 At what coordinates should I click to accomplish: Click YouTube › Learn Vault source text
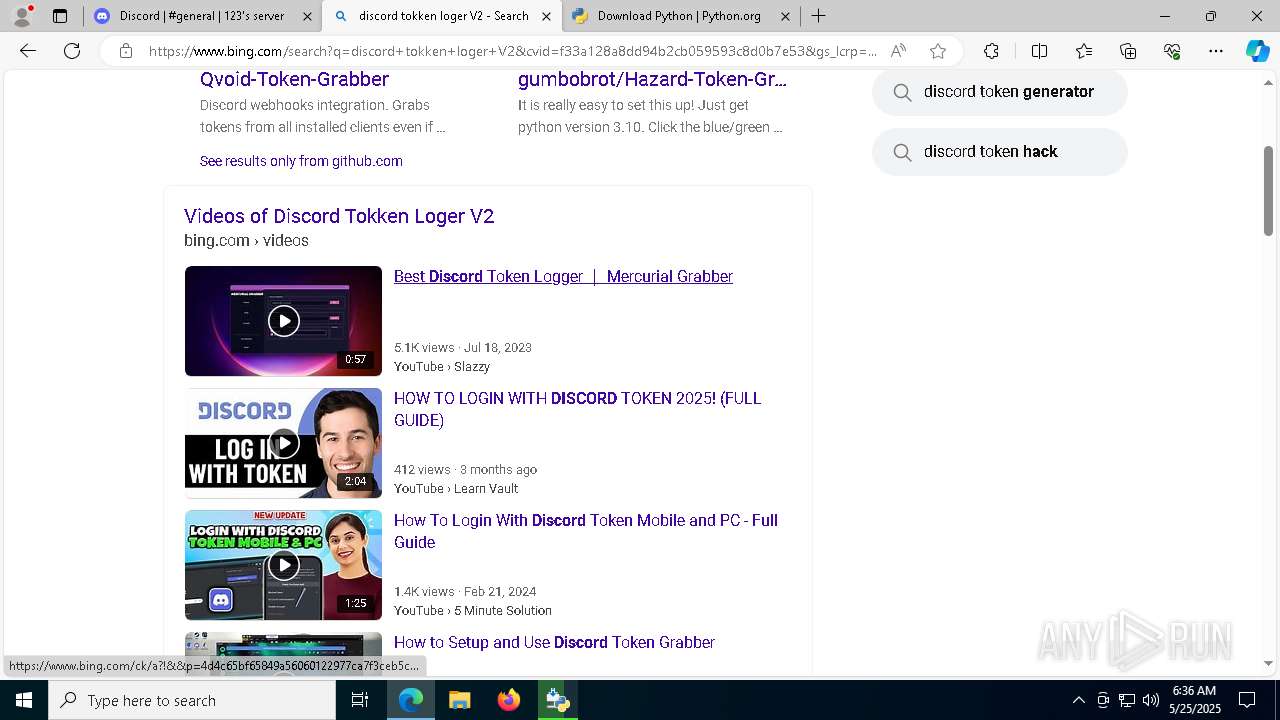tap(456, 489)
